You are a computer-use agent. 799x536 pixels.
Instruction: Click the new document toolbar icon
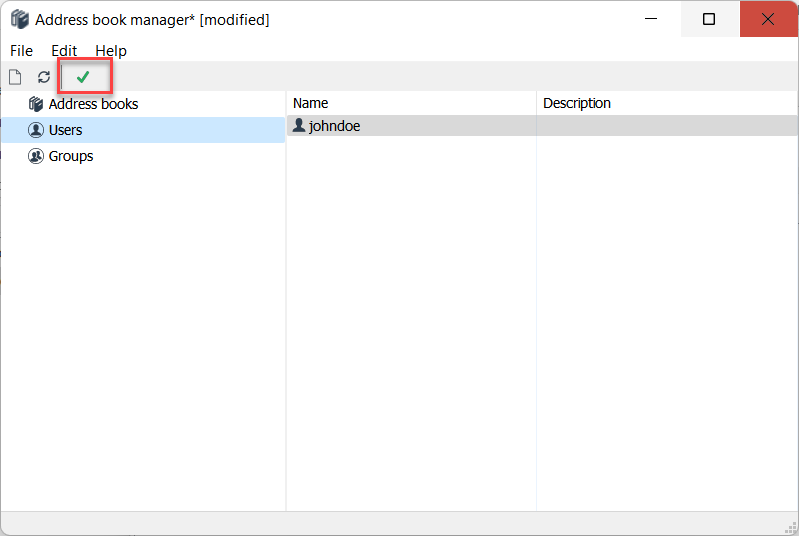pos(15,77)
